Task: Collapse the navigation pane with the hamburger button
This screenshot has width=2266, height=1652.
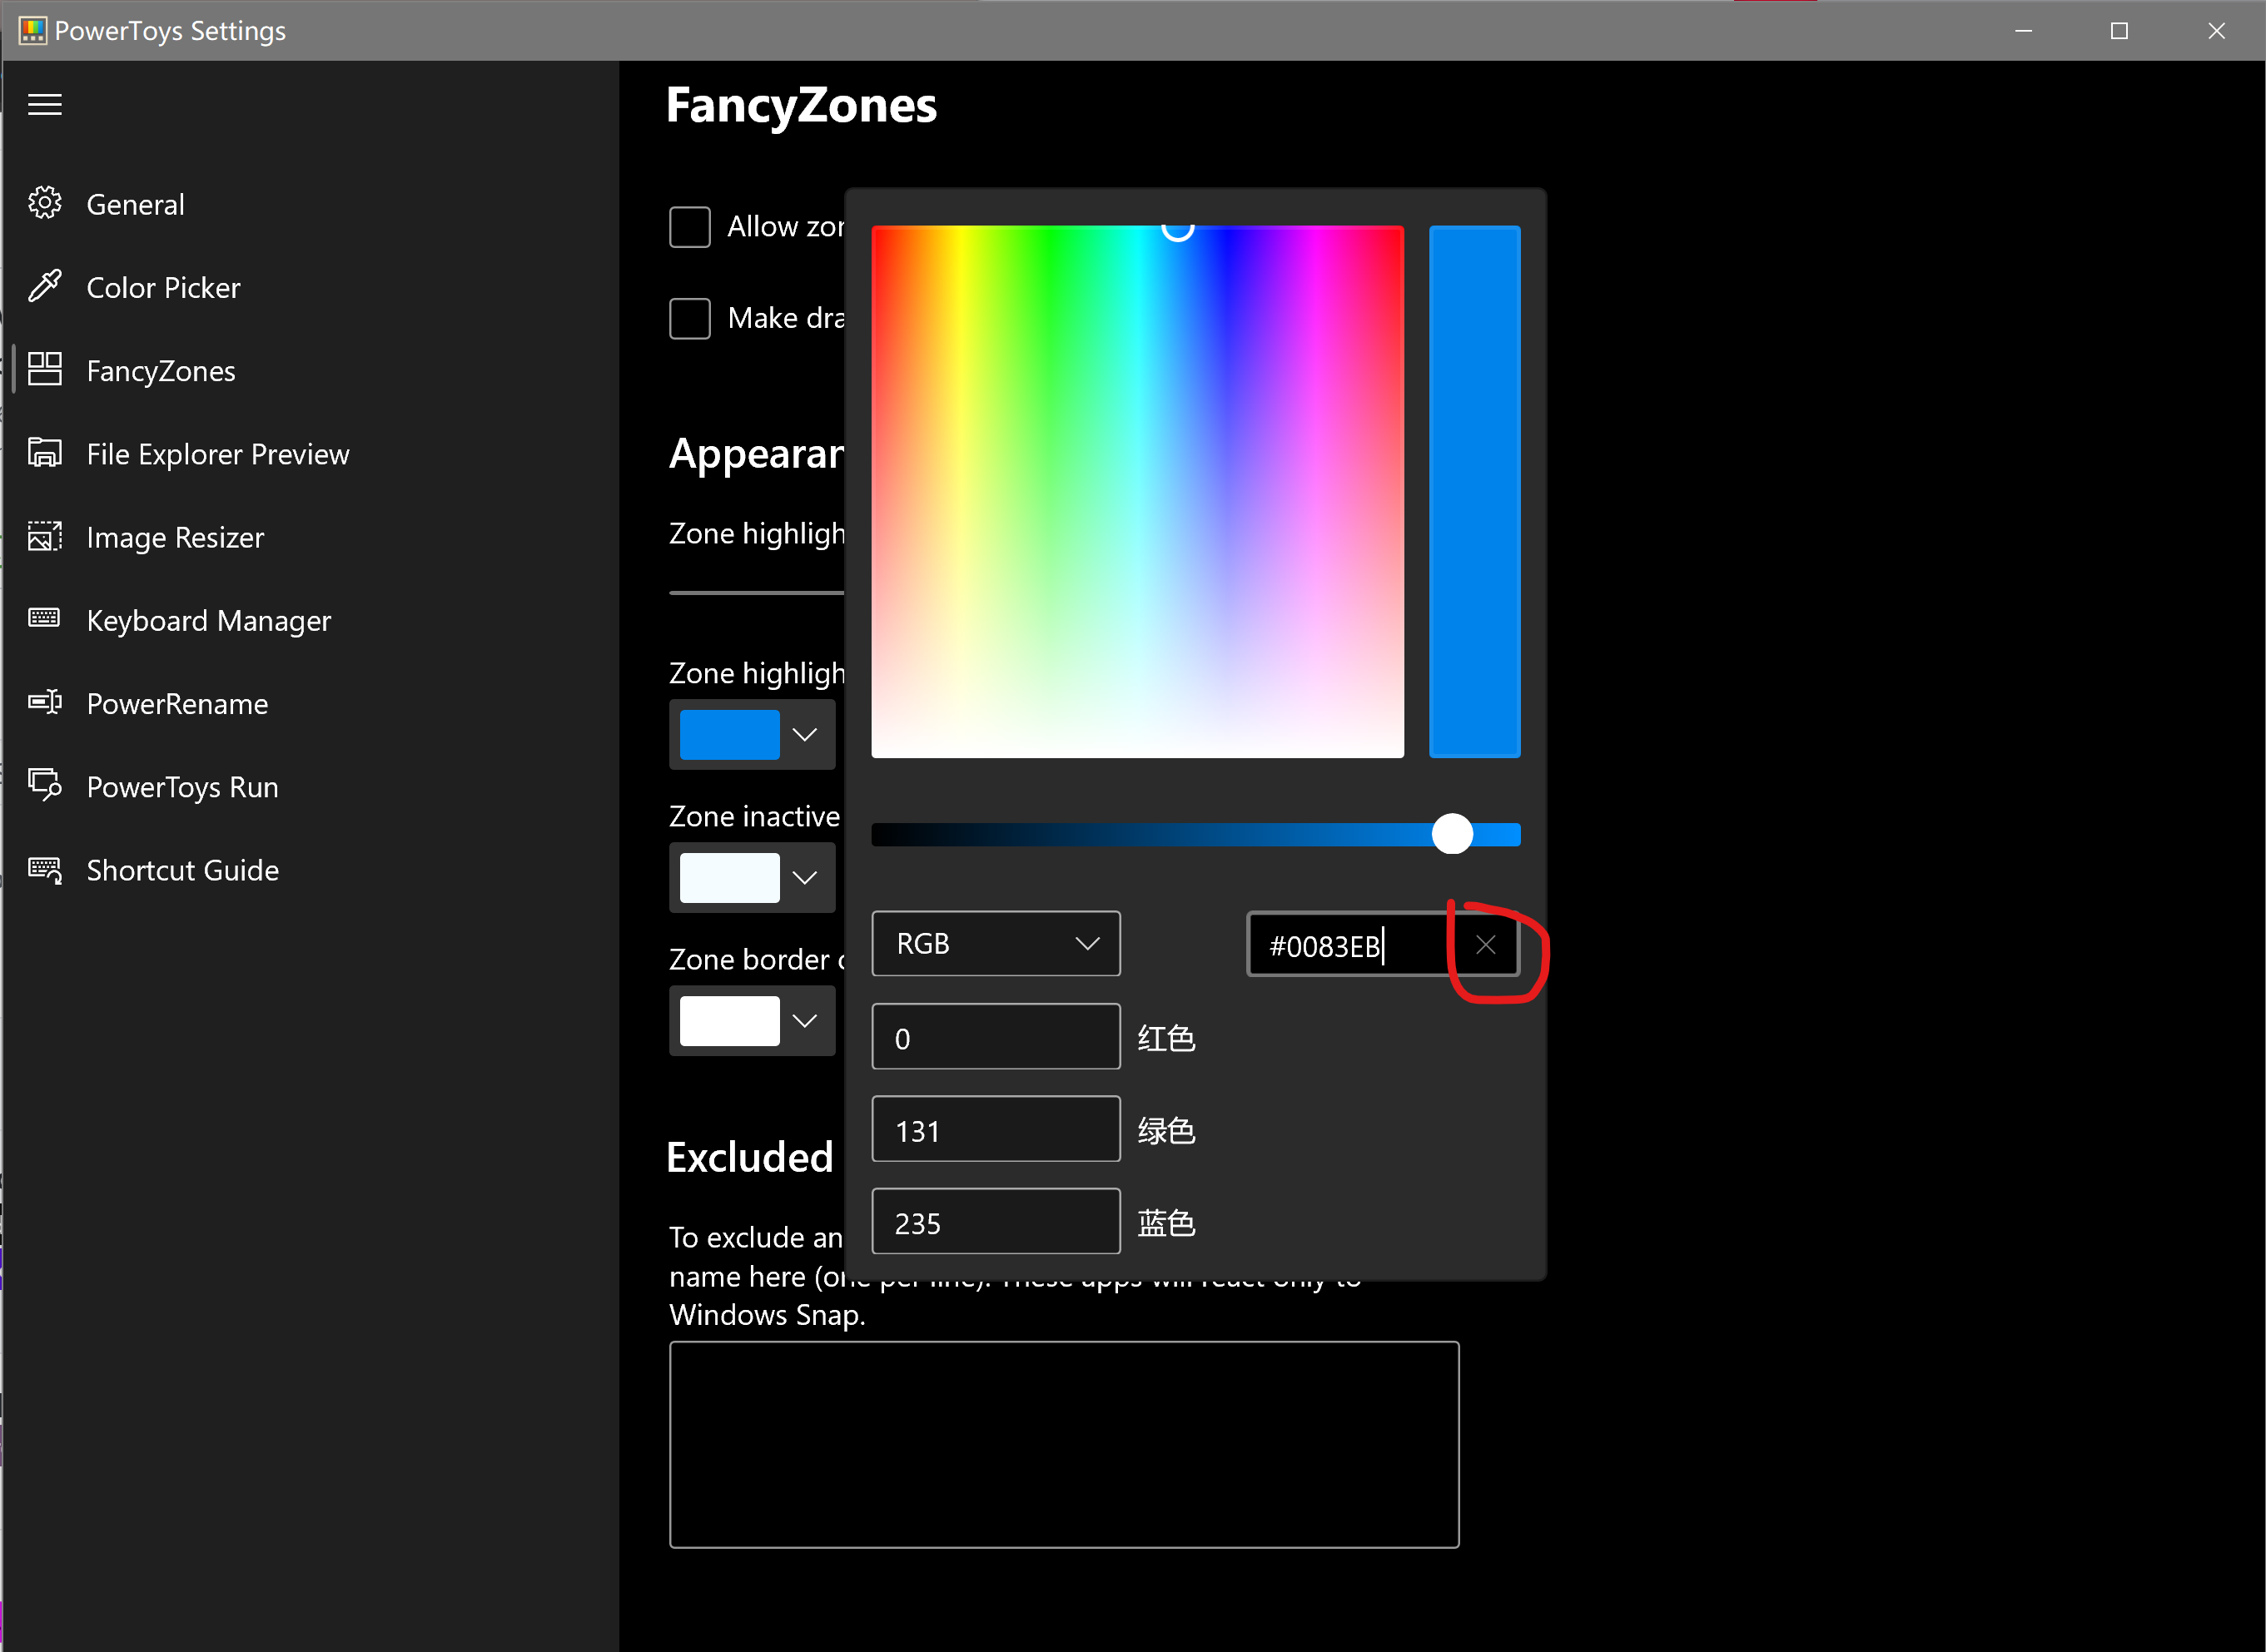Action: (44, 104)
